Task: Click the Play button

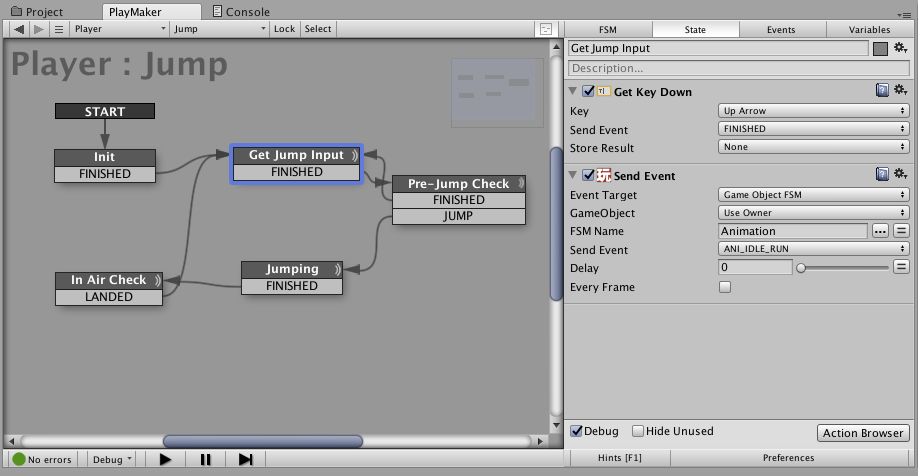Action: (x=165, y=460)
